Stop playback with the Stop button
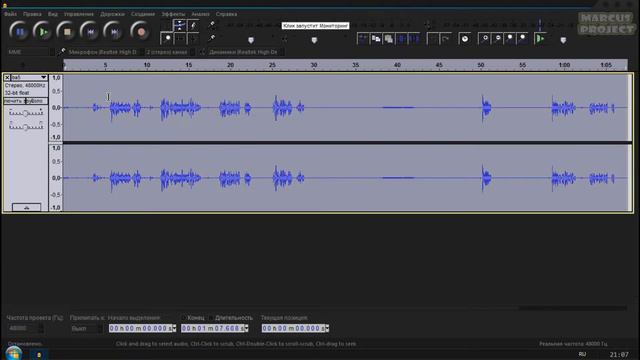The width and height of the screenshot is (640, 360). [67, 31]
